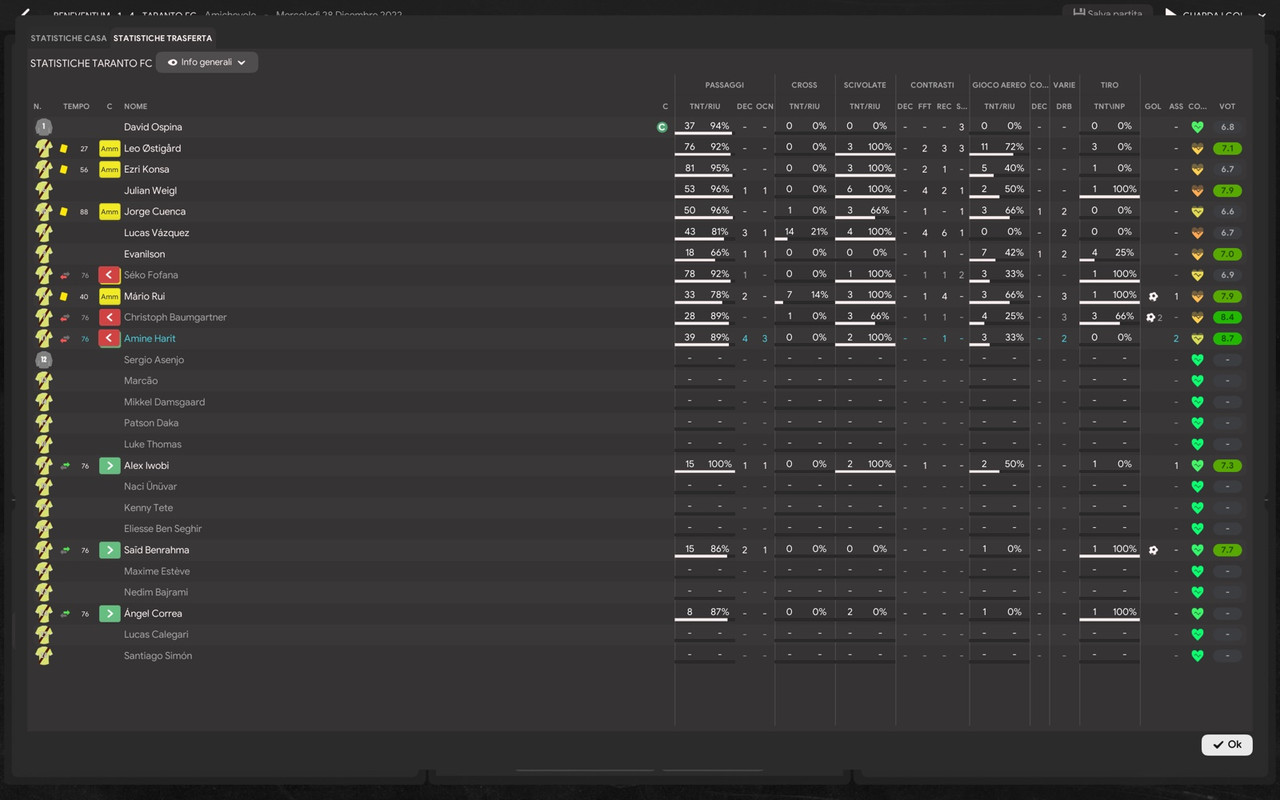Image resolution: width=1280 pixels, height=800 pixels.
Task: Click the swap icon in Alex Iwobi's time column
Action: pos(65,465)
